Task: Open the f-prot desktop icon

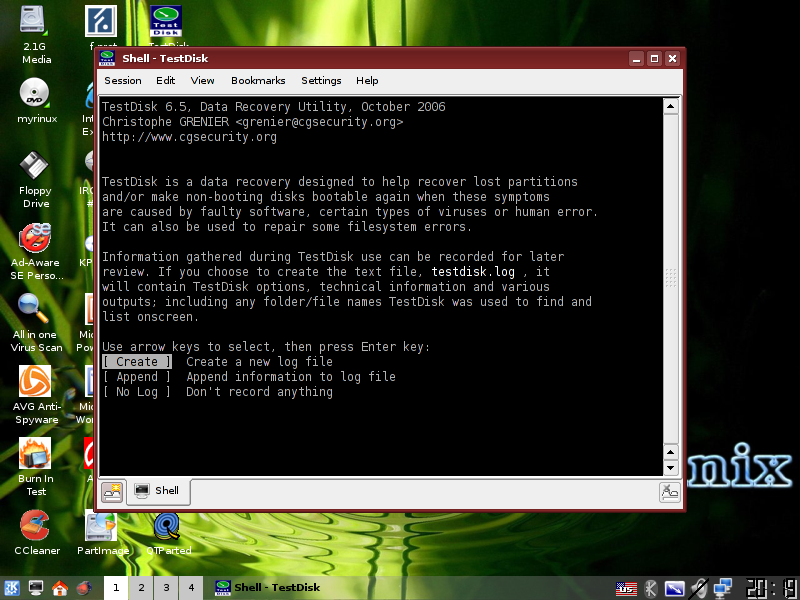Action: [x=101, y=21]
